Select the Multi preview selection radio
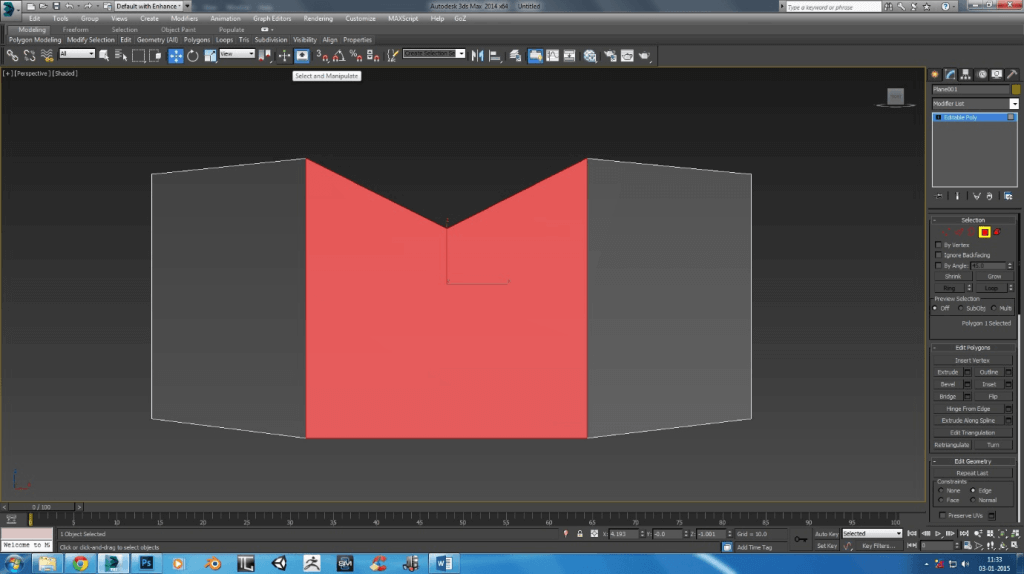The image size is (1024, 574). click(x=994, y=308)
